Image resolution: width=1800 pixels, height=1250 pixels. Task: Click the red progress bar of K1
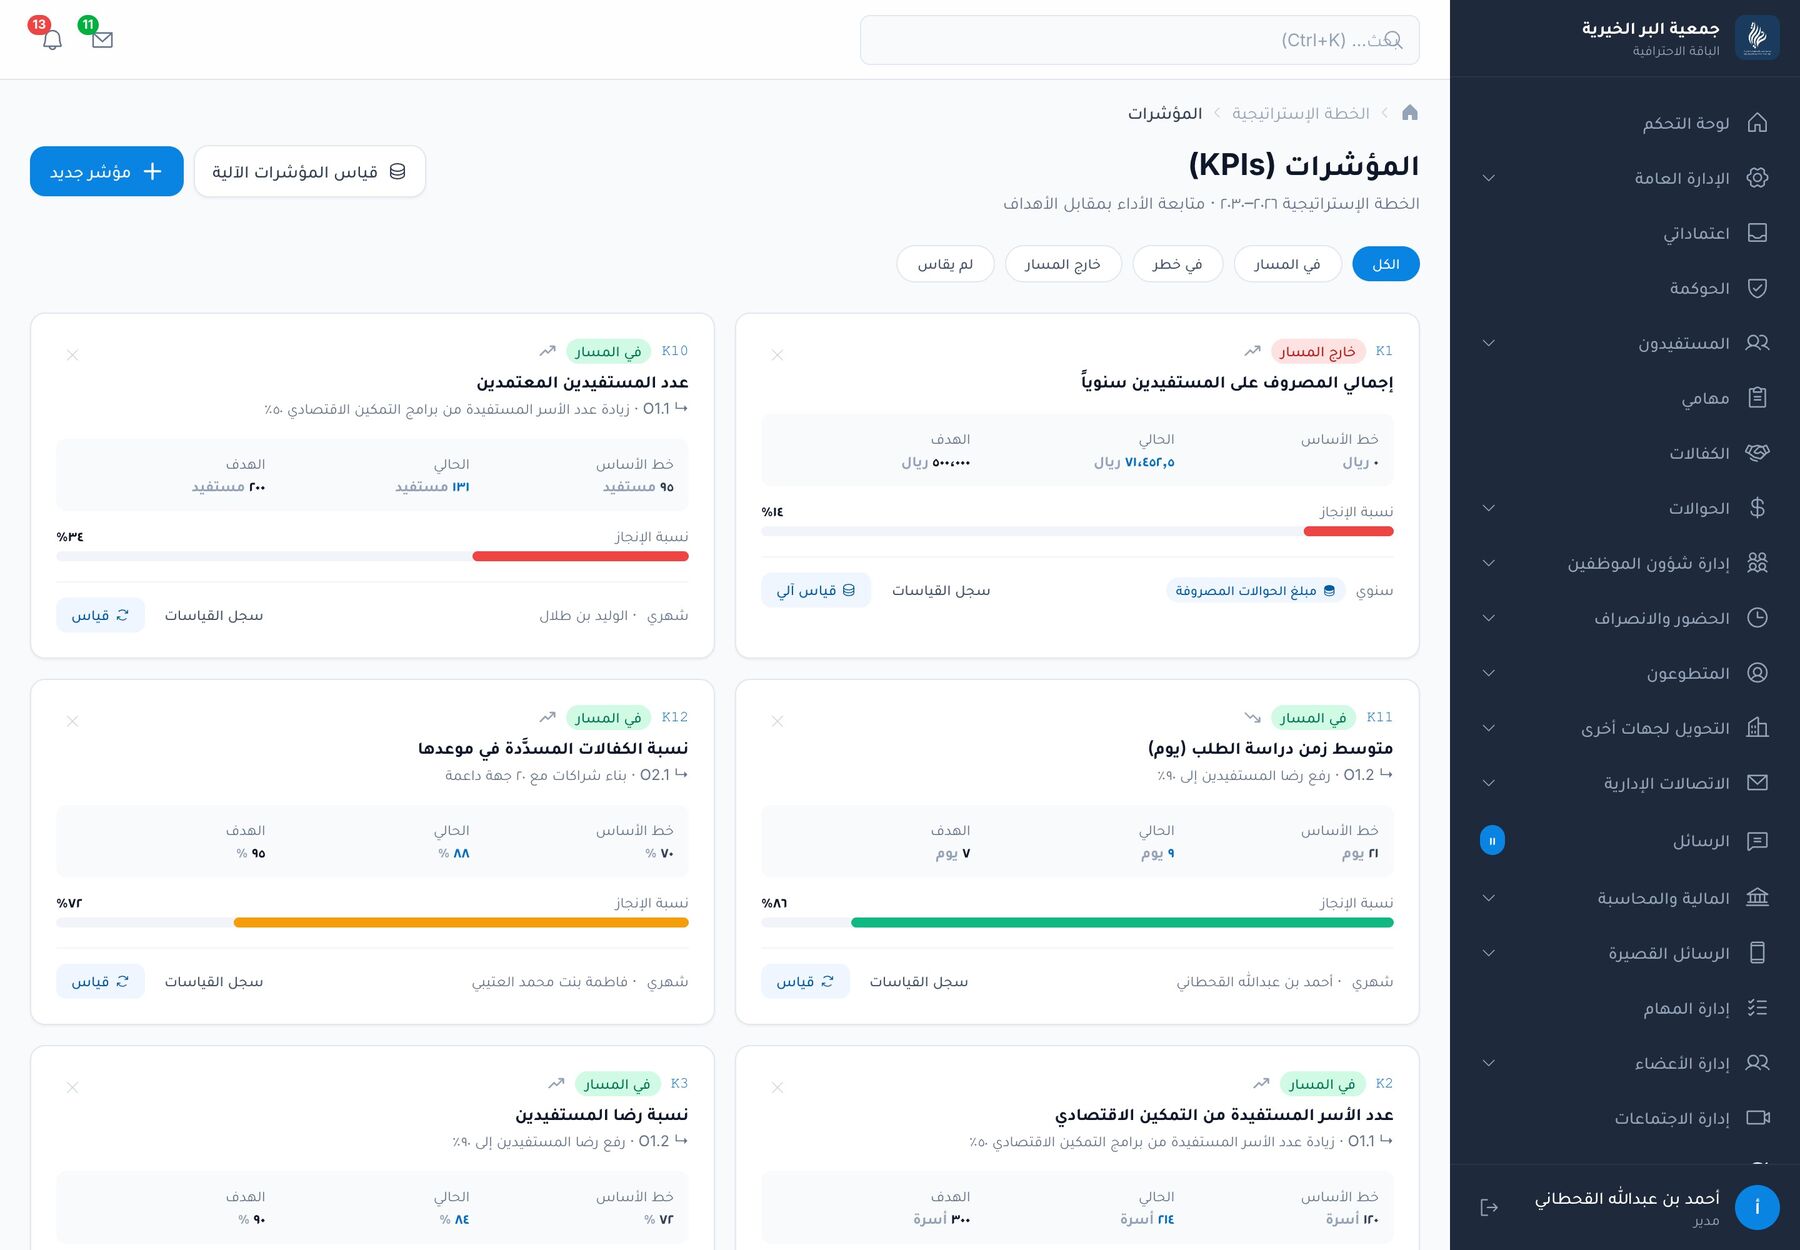coord(1348,532)
